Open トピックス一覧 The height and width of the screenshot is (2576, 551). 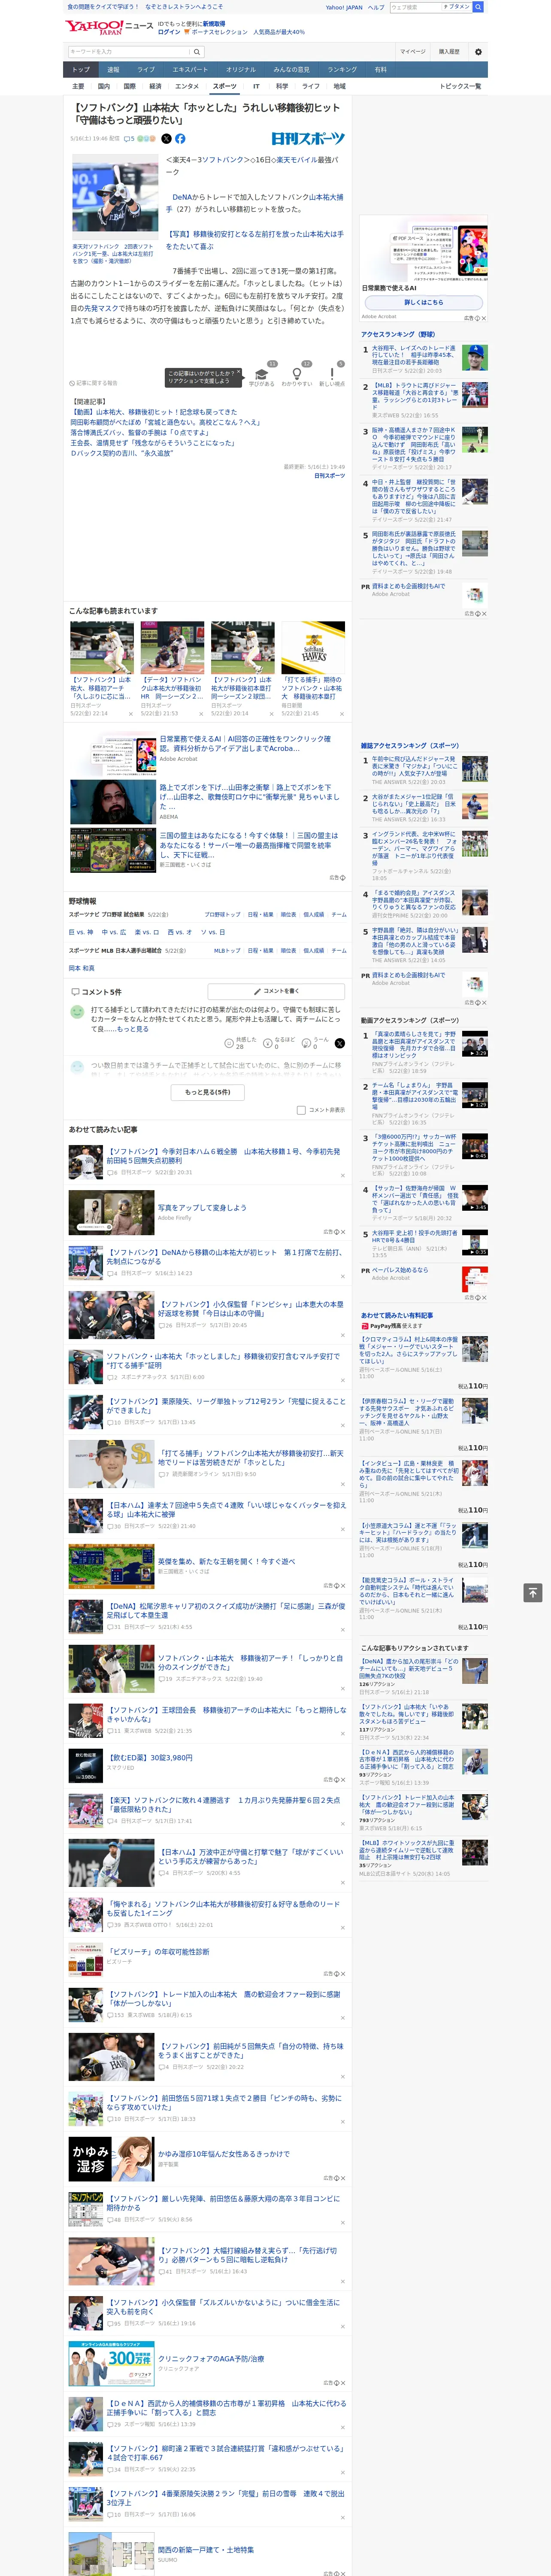click(460, 86)
